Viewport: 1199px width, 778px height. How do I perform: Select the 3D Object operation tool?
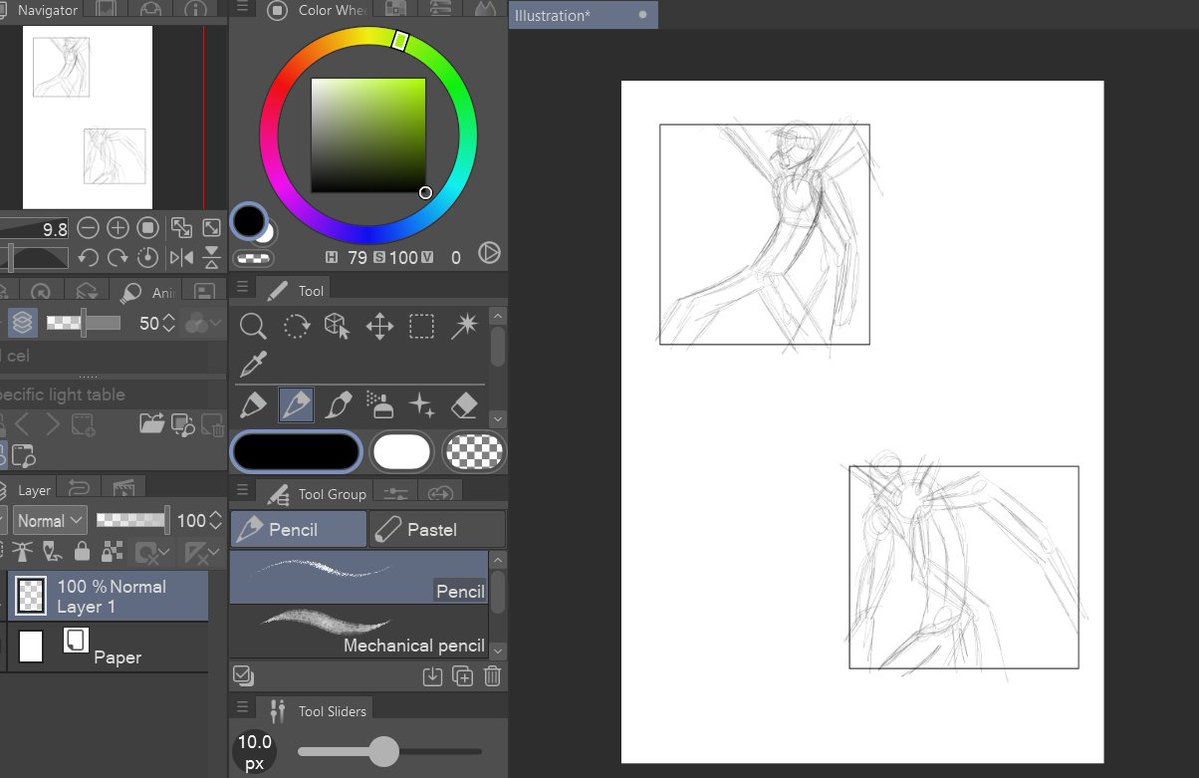[337, 327]
